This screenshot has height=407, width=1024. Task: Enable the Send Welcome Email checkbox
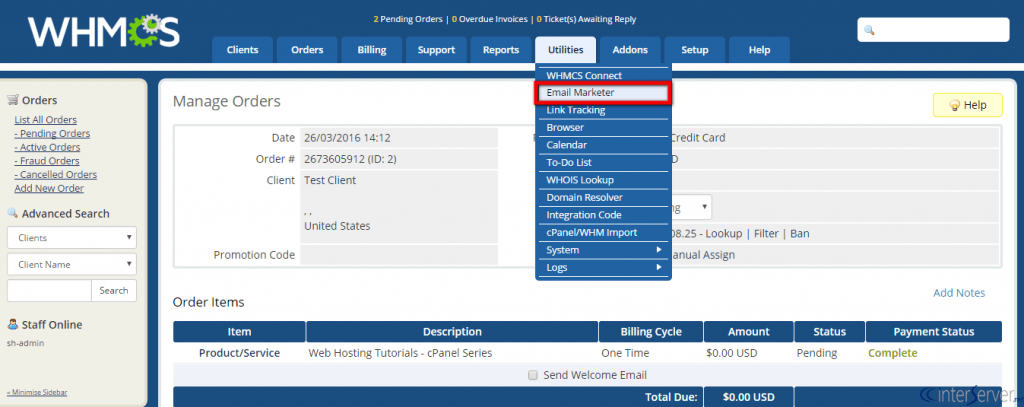pos(533,375)
